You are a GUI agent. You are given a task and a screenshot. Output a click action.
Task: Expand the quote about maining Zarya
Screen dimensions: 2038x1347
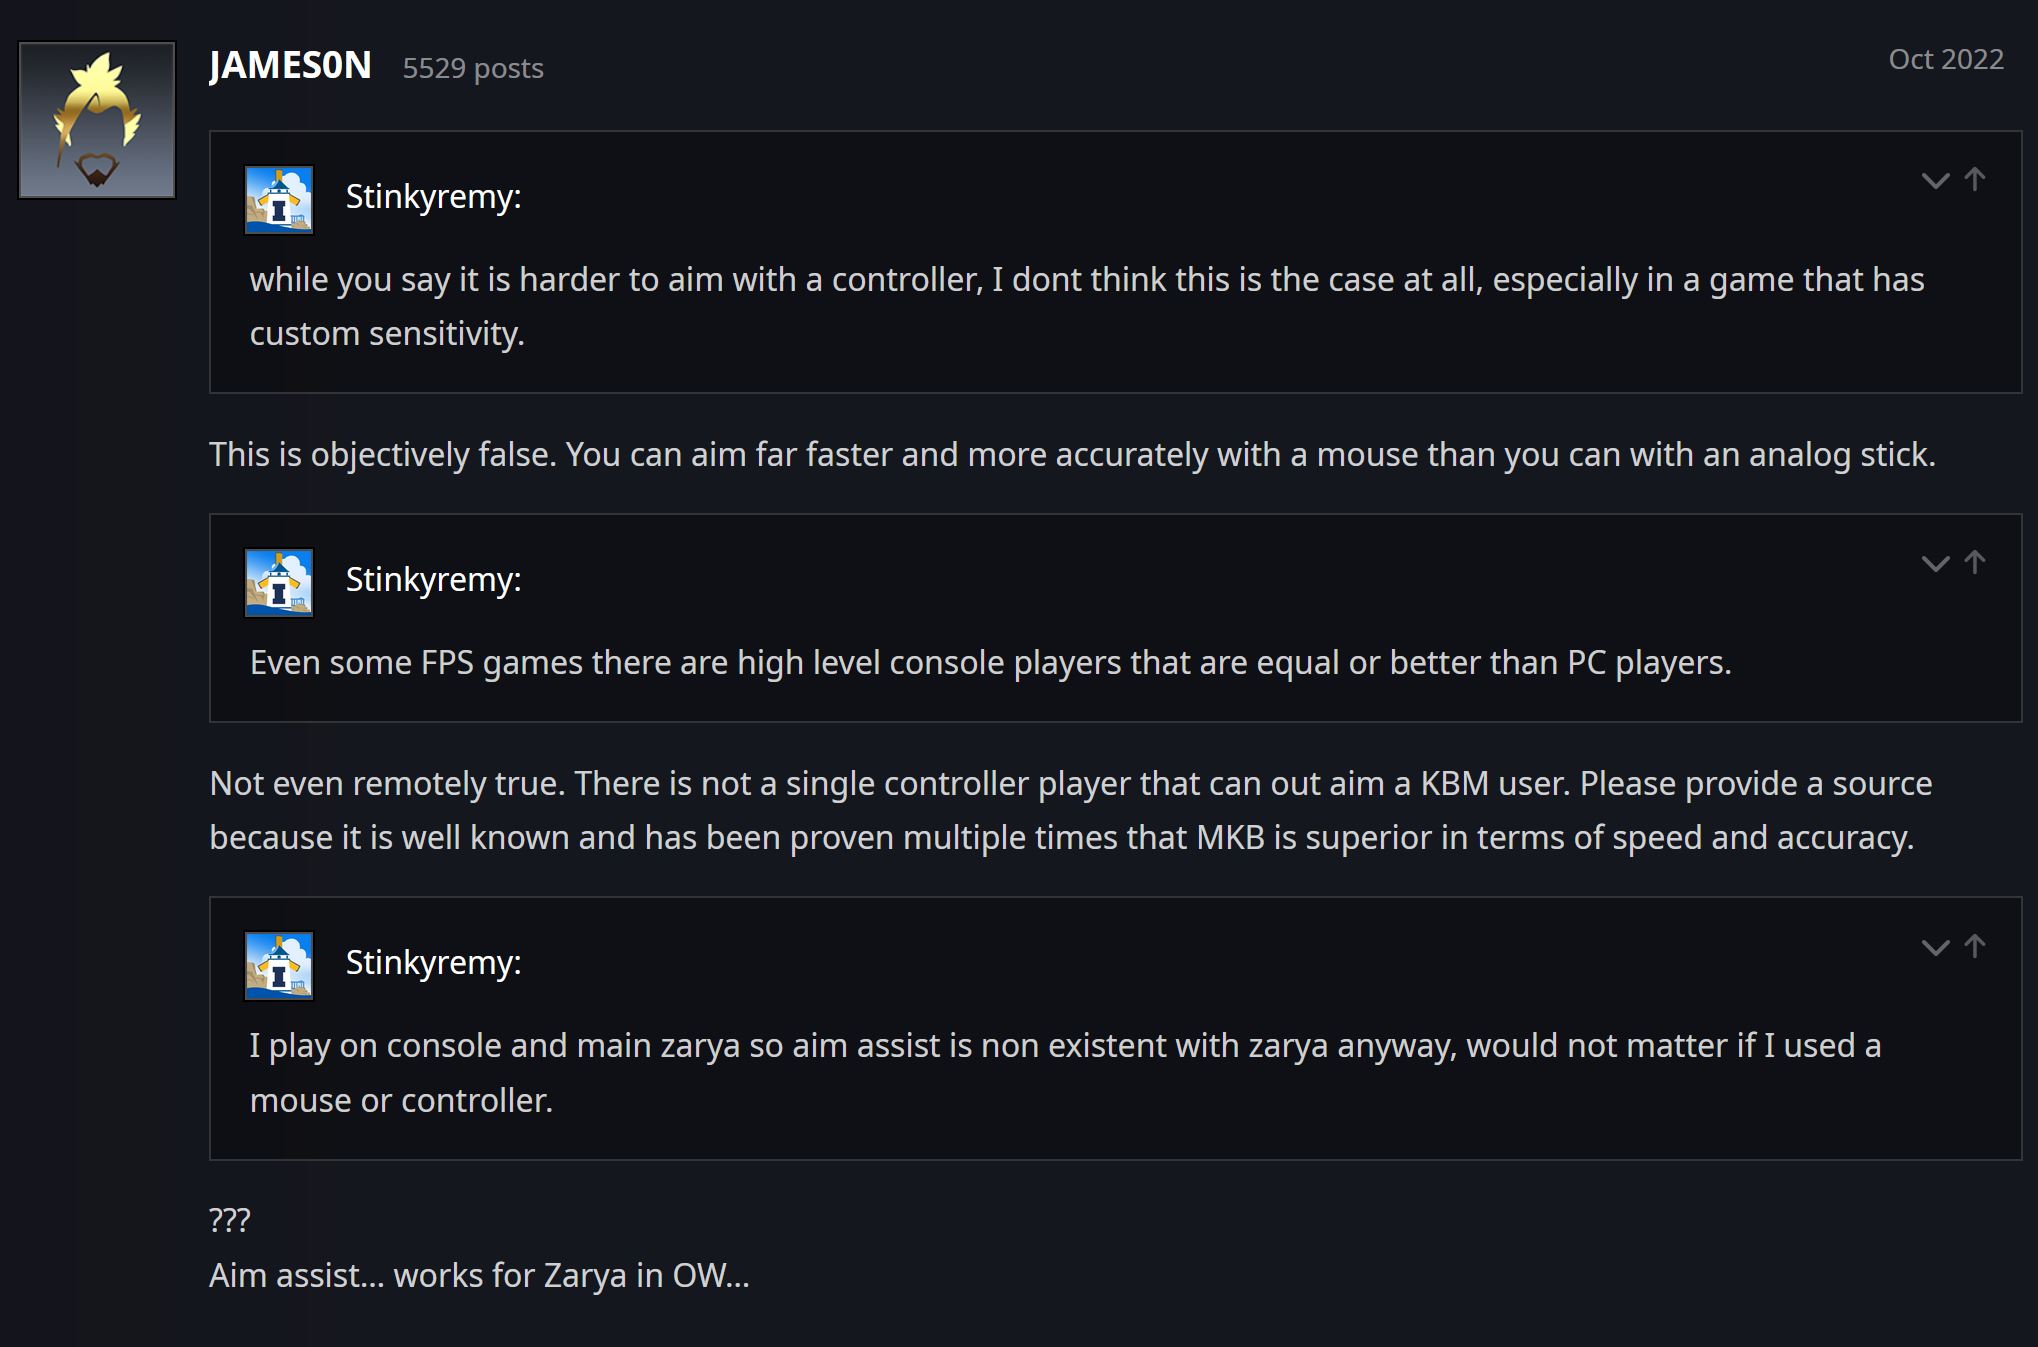pyautogui.click(x=1935, y=948)
